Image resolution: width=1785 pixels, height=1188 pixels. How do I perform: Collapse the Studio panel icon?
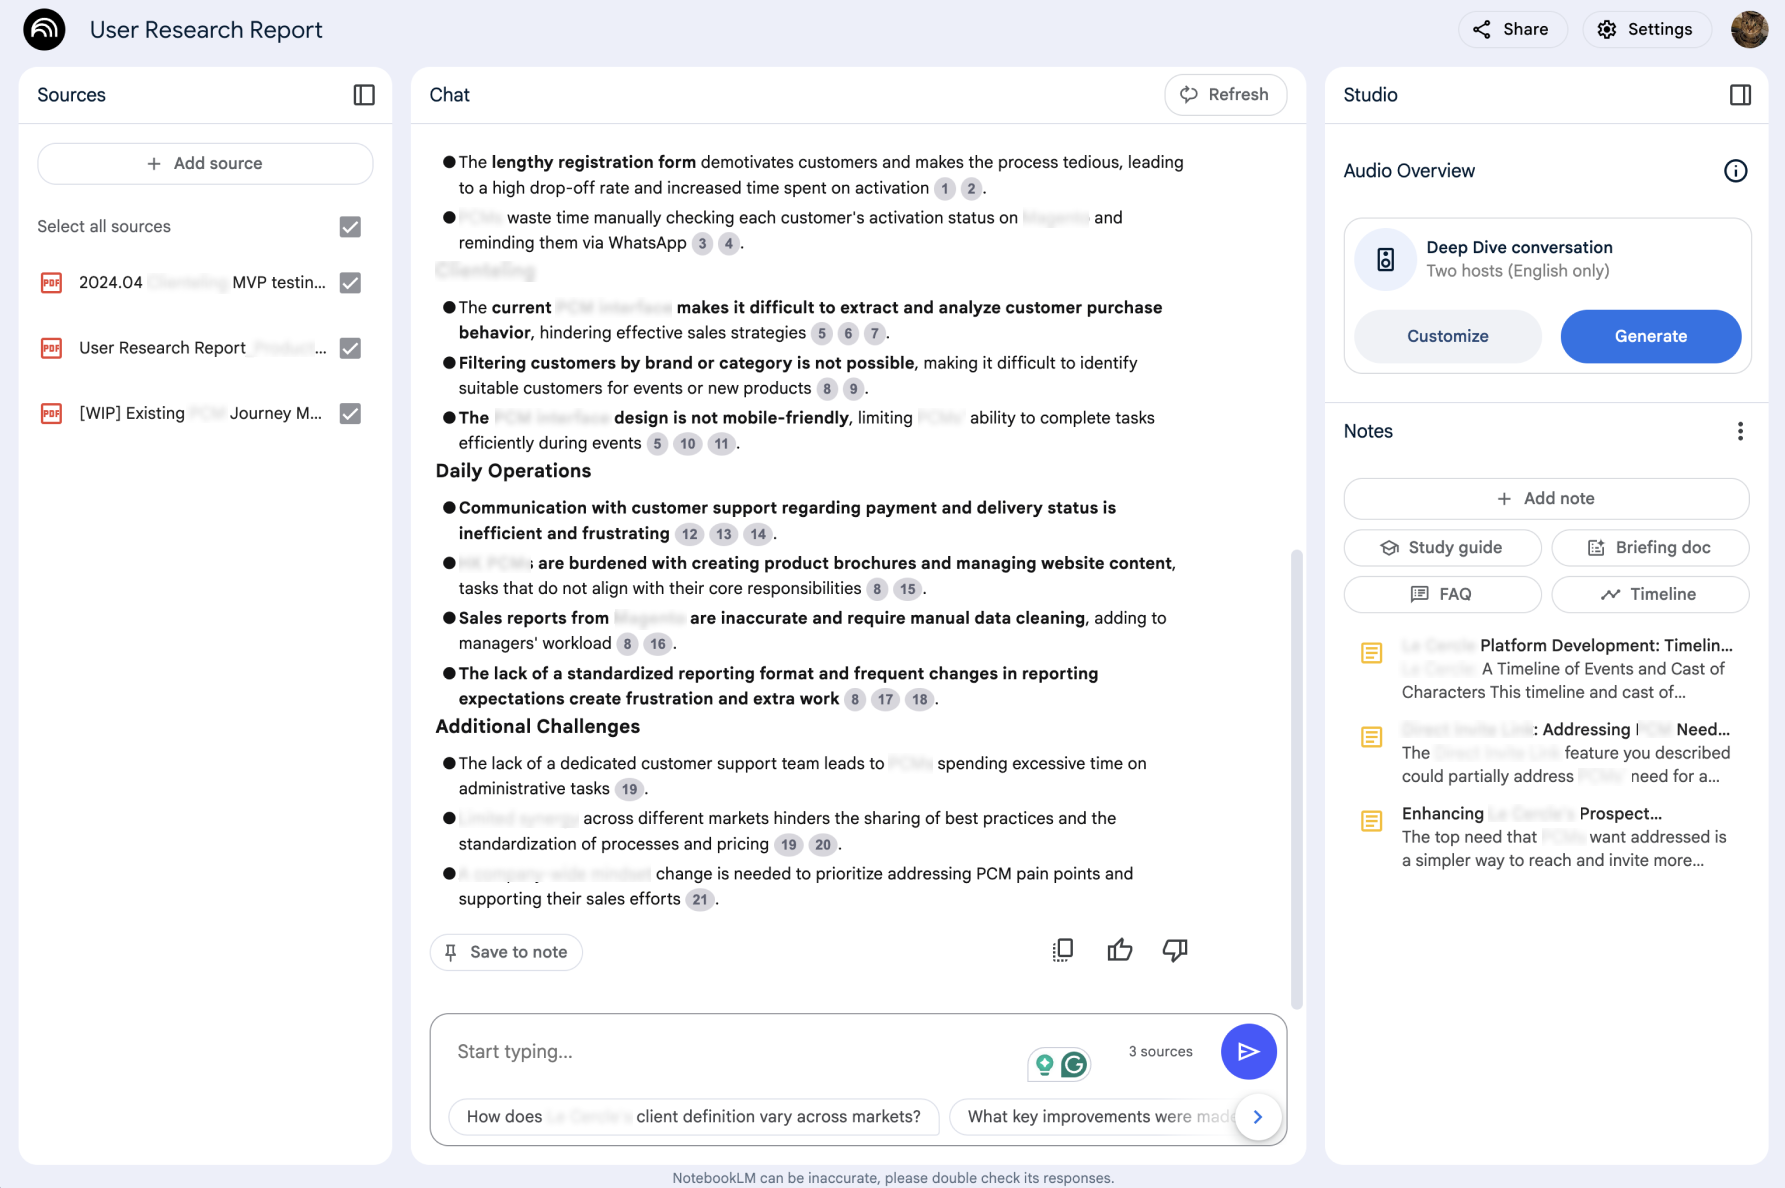point(1740,95)
